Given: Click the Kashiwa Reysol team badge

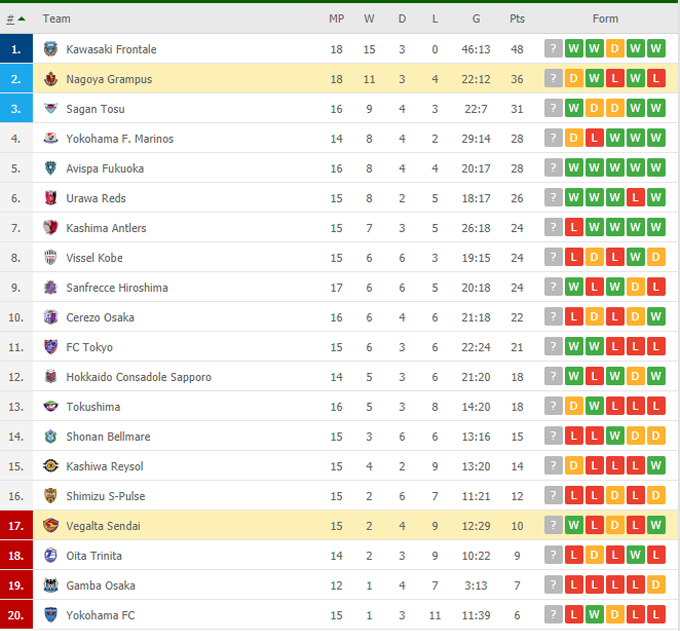Looking at the screenshot, I should click(x=51, y=466).
